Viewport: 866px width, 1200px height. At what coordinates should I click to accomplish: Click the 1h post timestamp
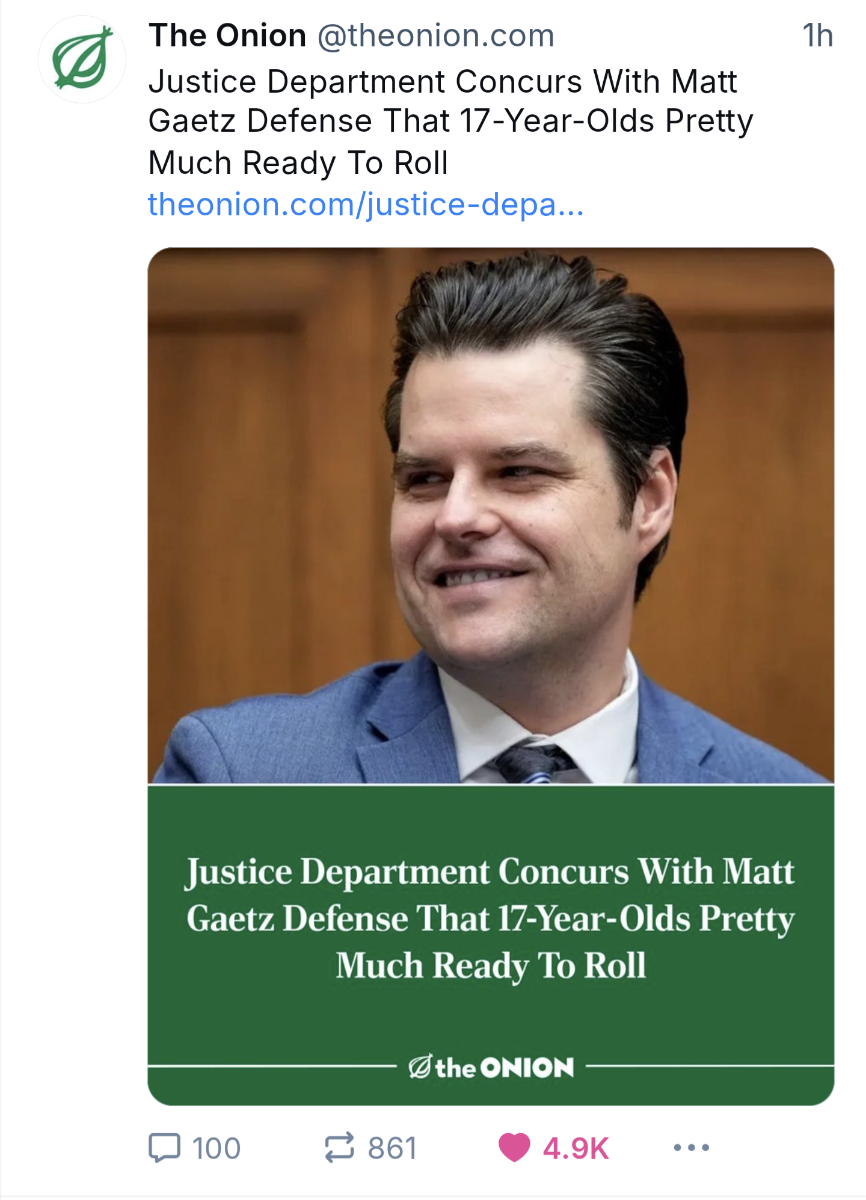(x=817, y=36)
